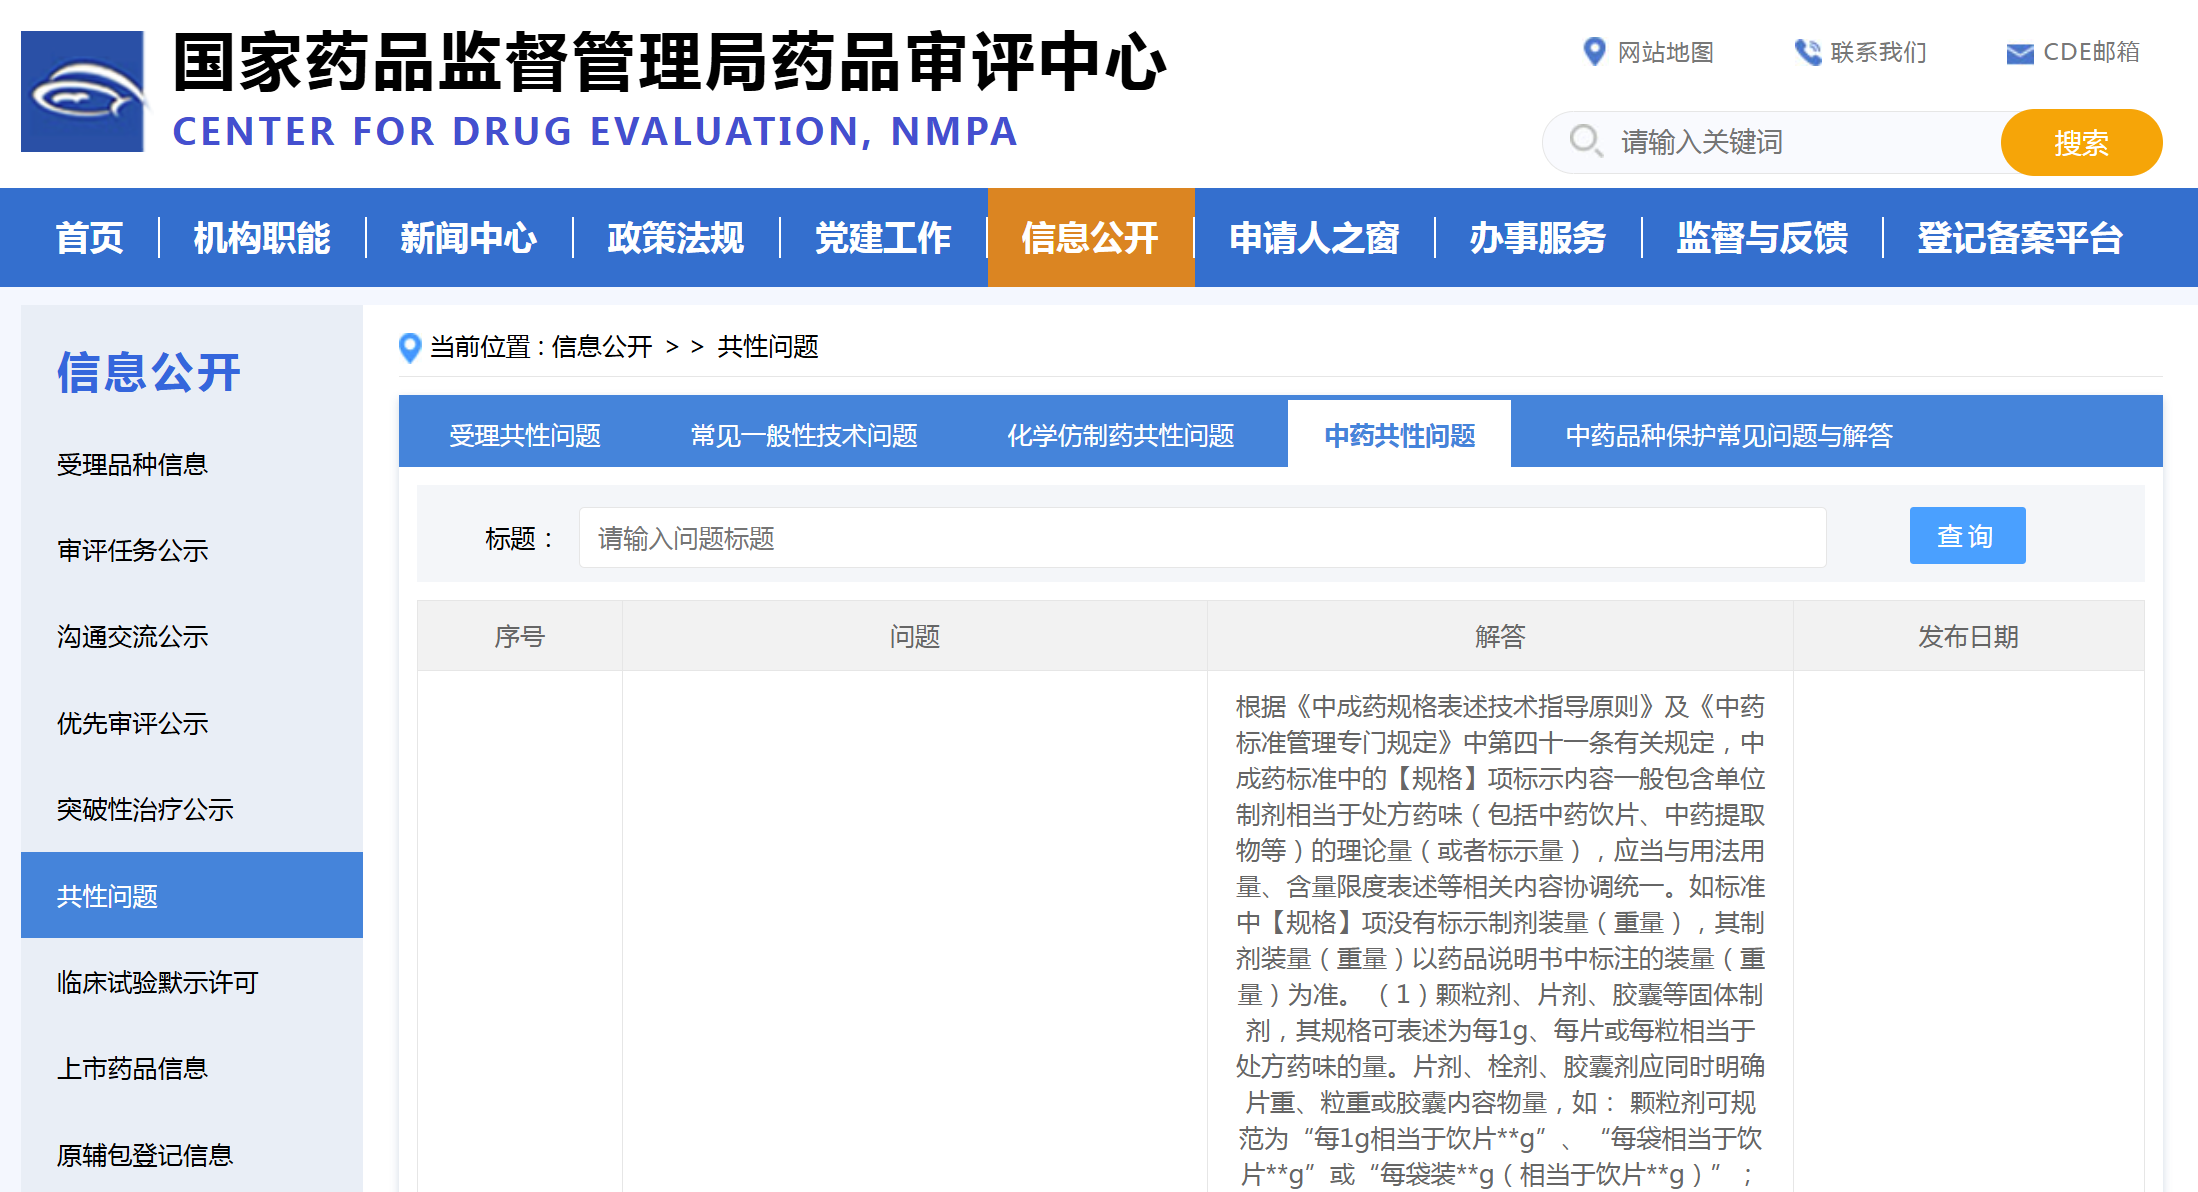Select active 共性问题 sidebar item

click(x=192, y=895)
